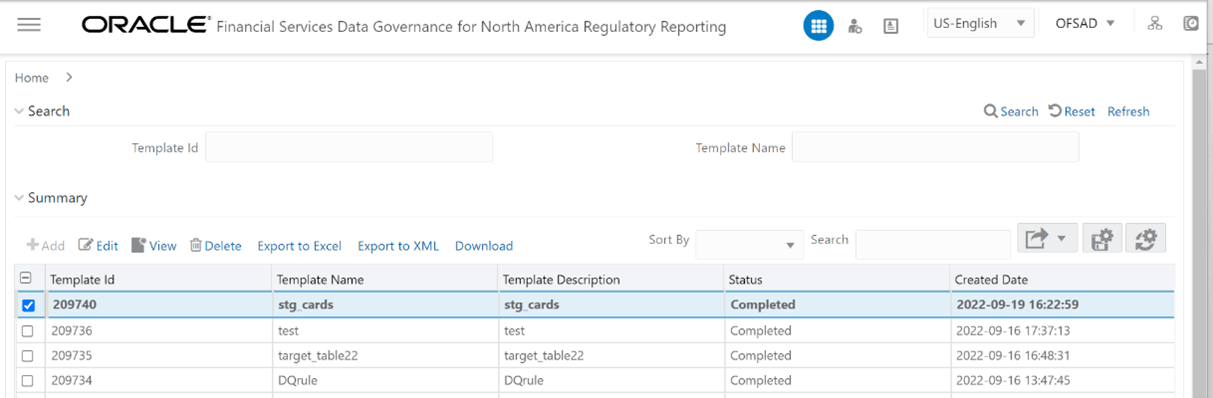
Task: Go to the Home breadcrumb
Action: point(32,77)
